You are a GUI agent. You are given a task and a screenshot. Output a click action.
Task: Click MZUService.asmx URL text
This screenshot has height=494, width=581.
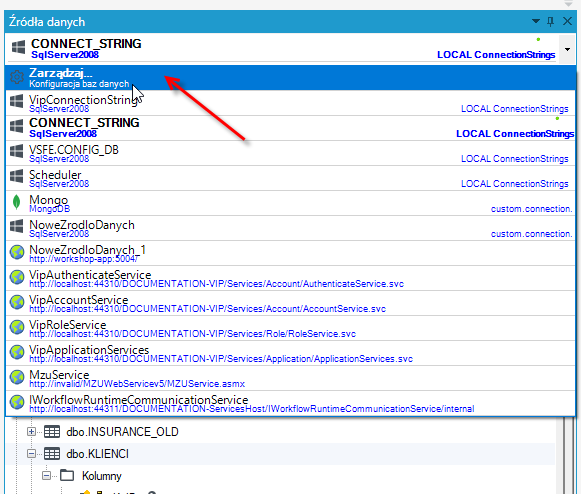coord(137,384)
